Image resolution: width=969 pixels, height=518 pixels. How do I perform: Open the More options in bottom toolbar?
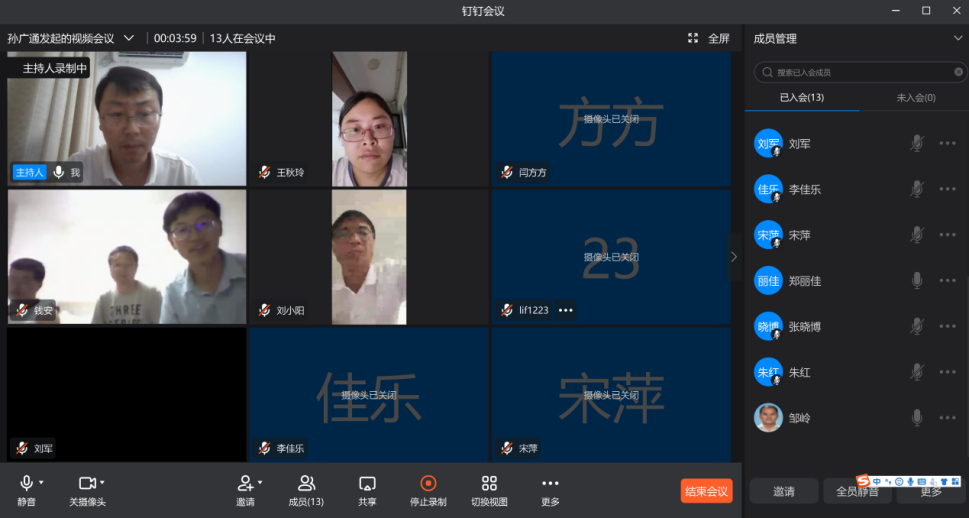point(550,485)
